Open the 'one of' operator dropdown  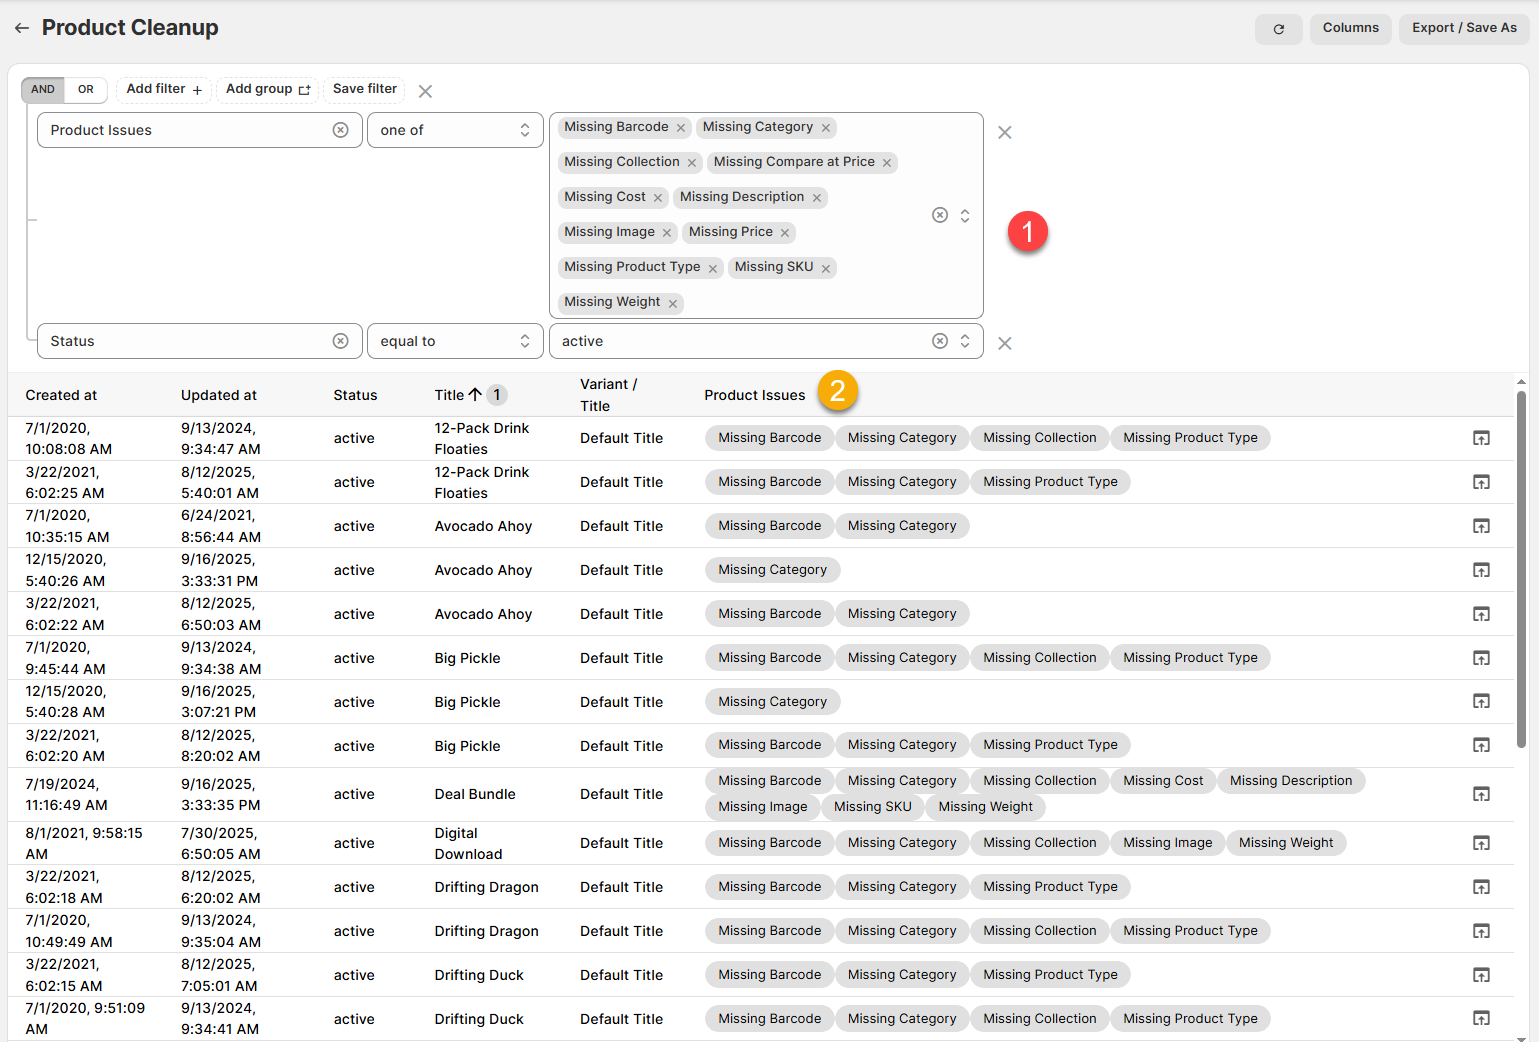click(x=455, y=130)
